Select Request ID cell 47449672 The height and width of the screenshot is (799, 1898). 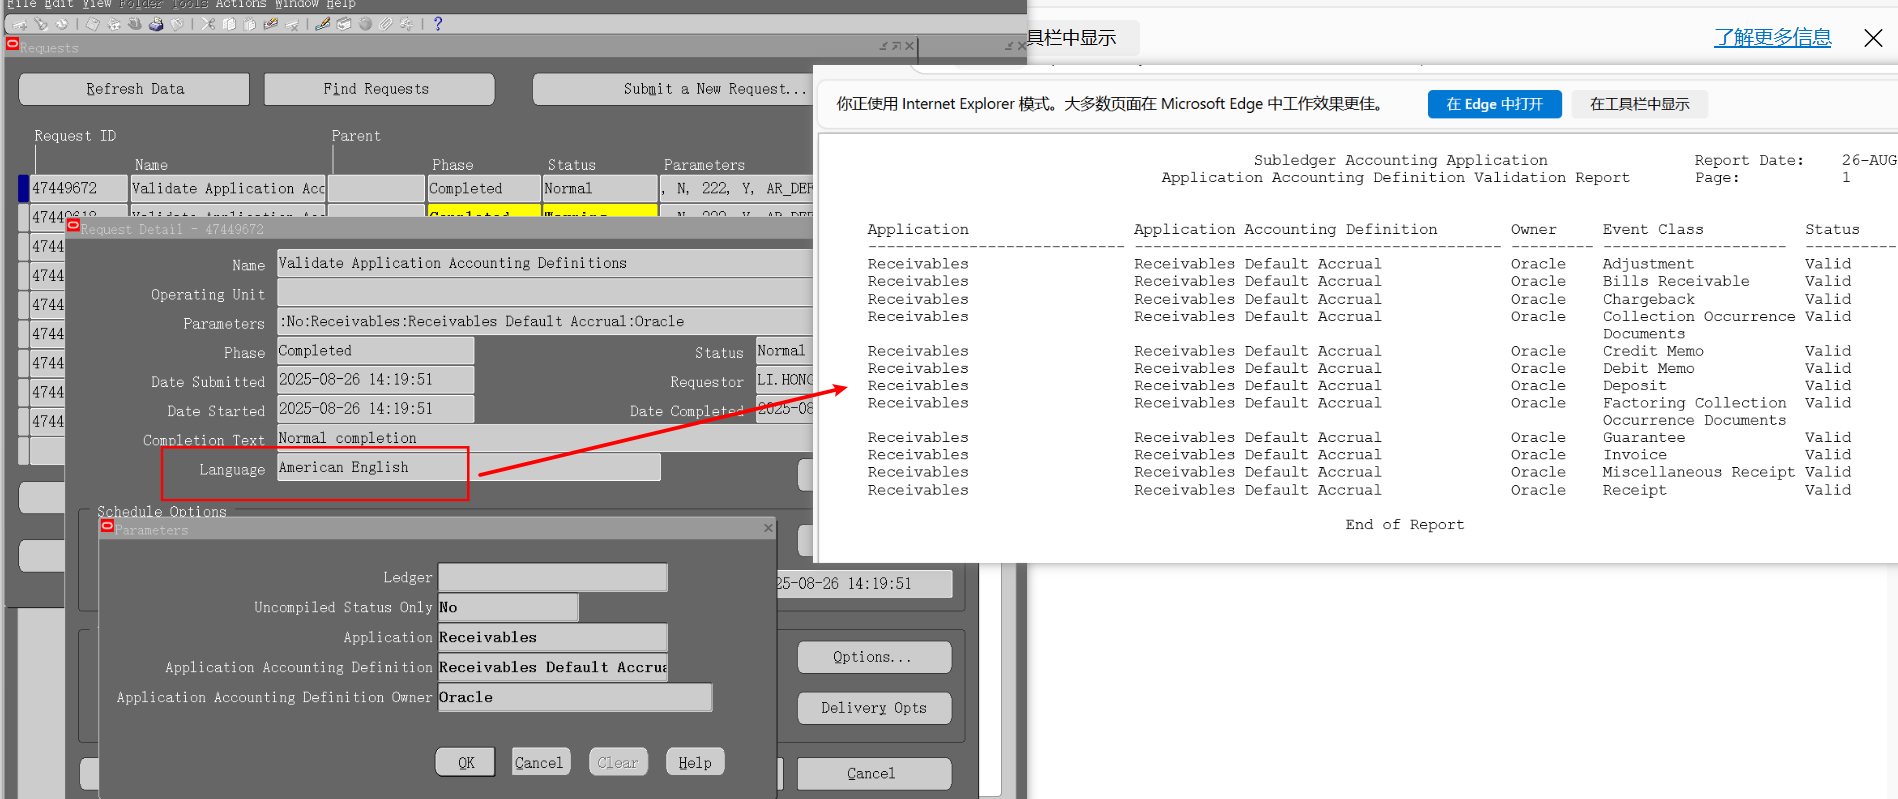[79, 188]
